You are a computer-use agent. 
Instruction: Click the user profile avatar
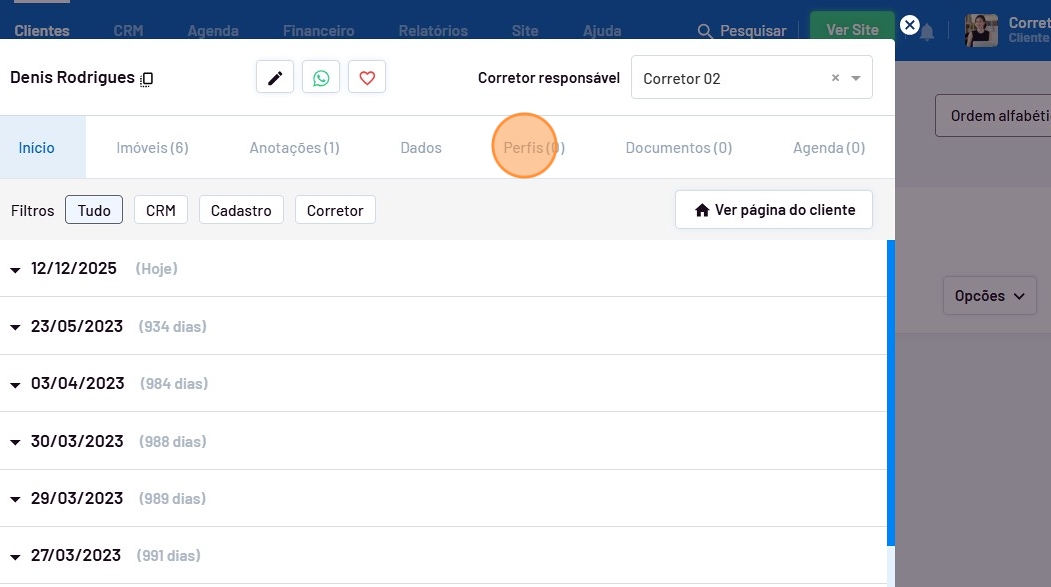click(981, 30)
